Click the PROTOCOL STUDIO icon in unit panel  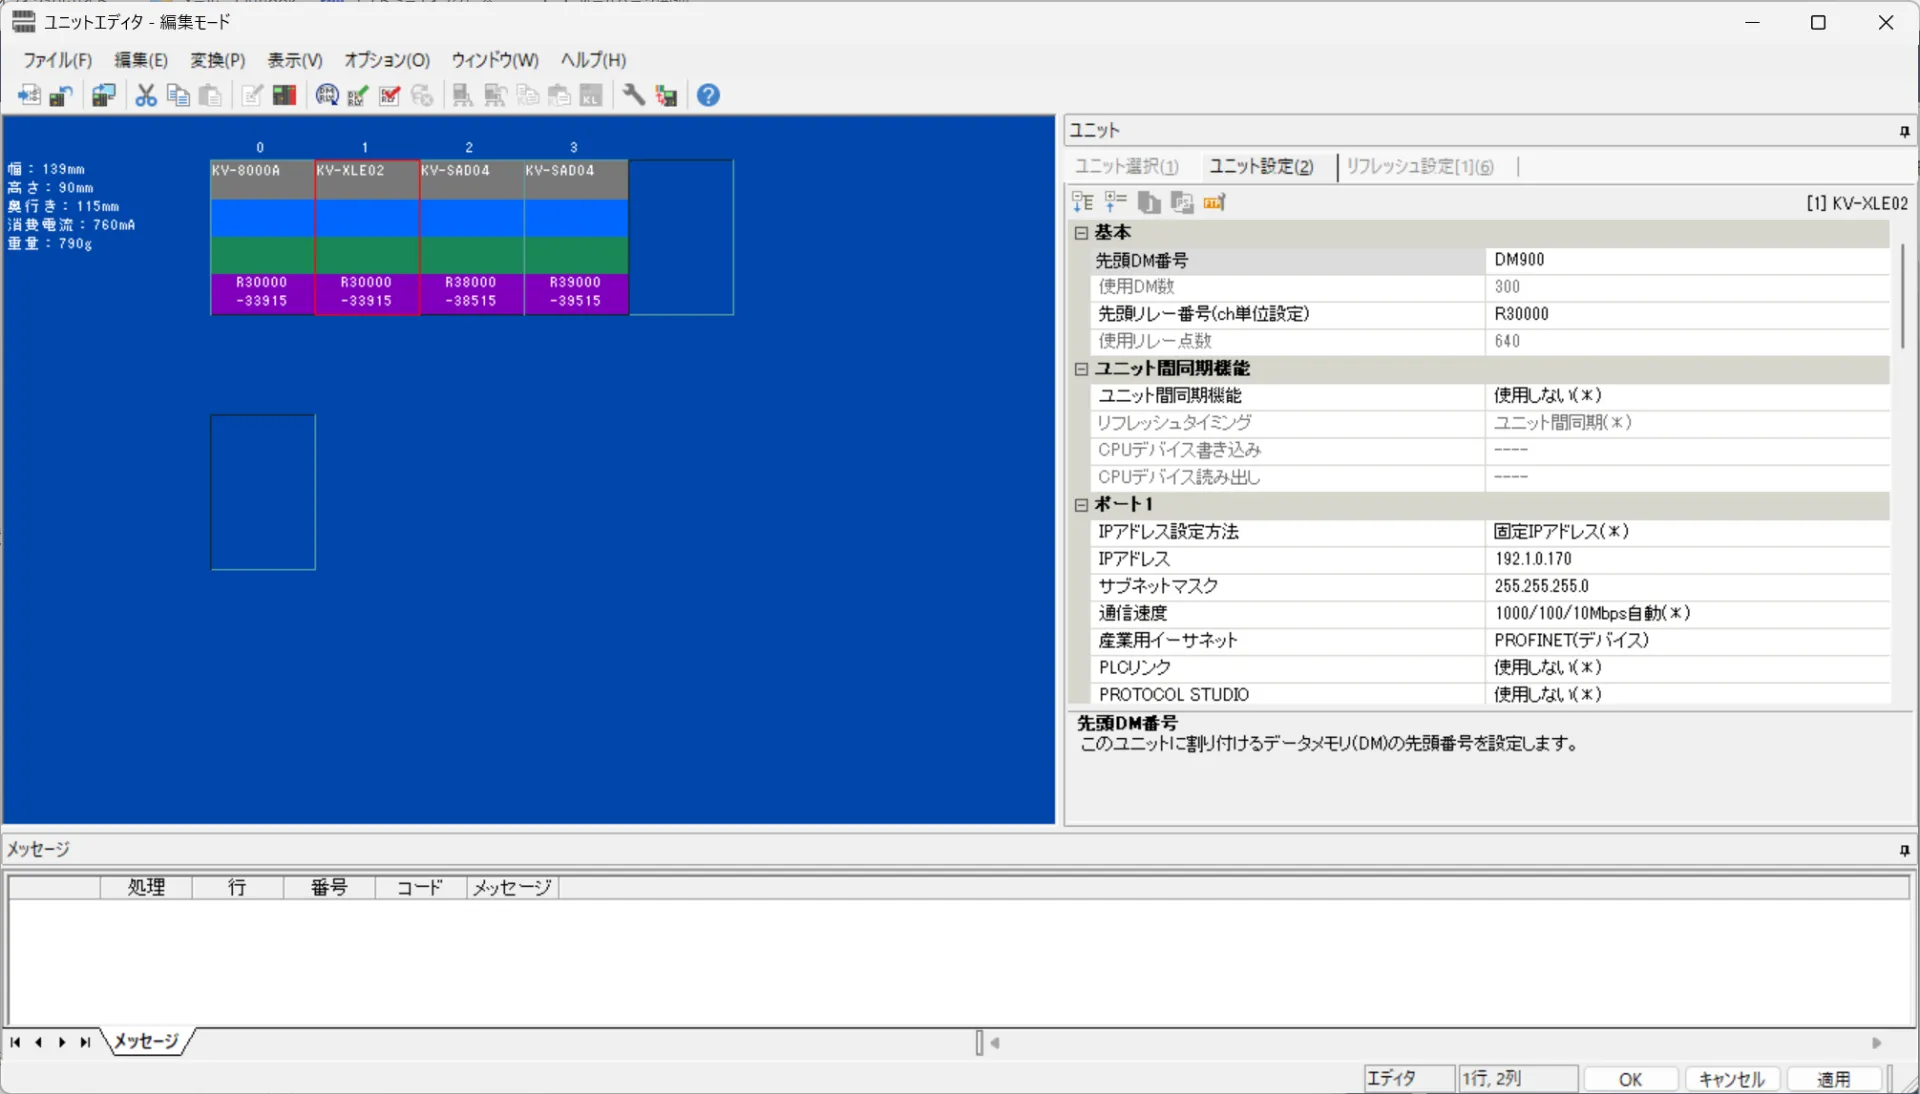[1183, 203]
